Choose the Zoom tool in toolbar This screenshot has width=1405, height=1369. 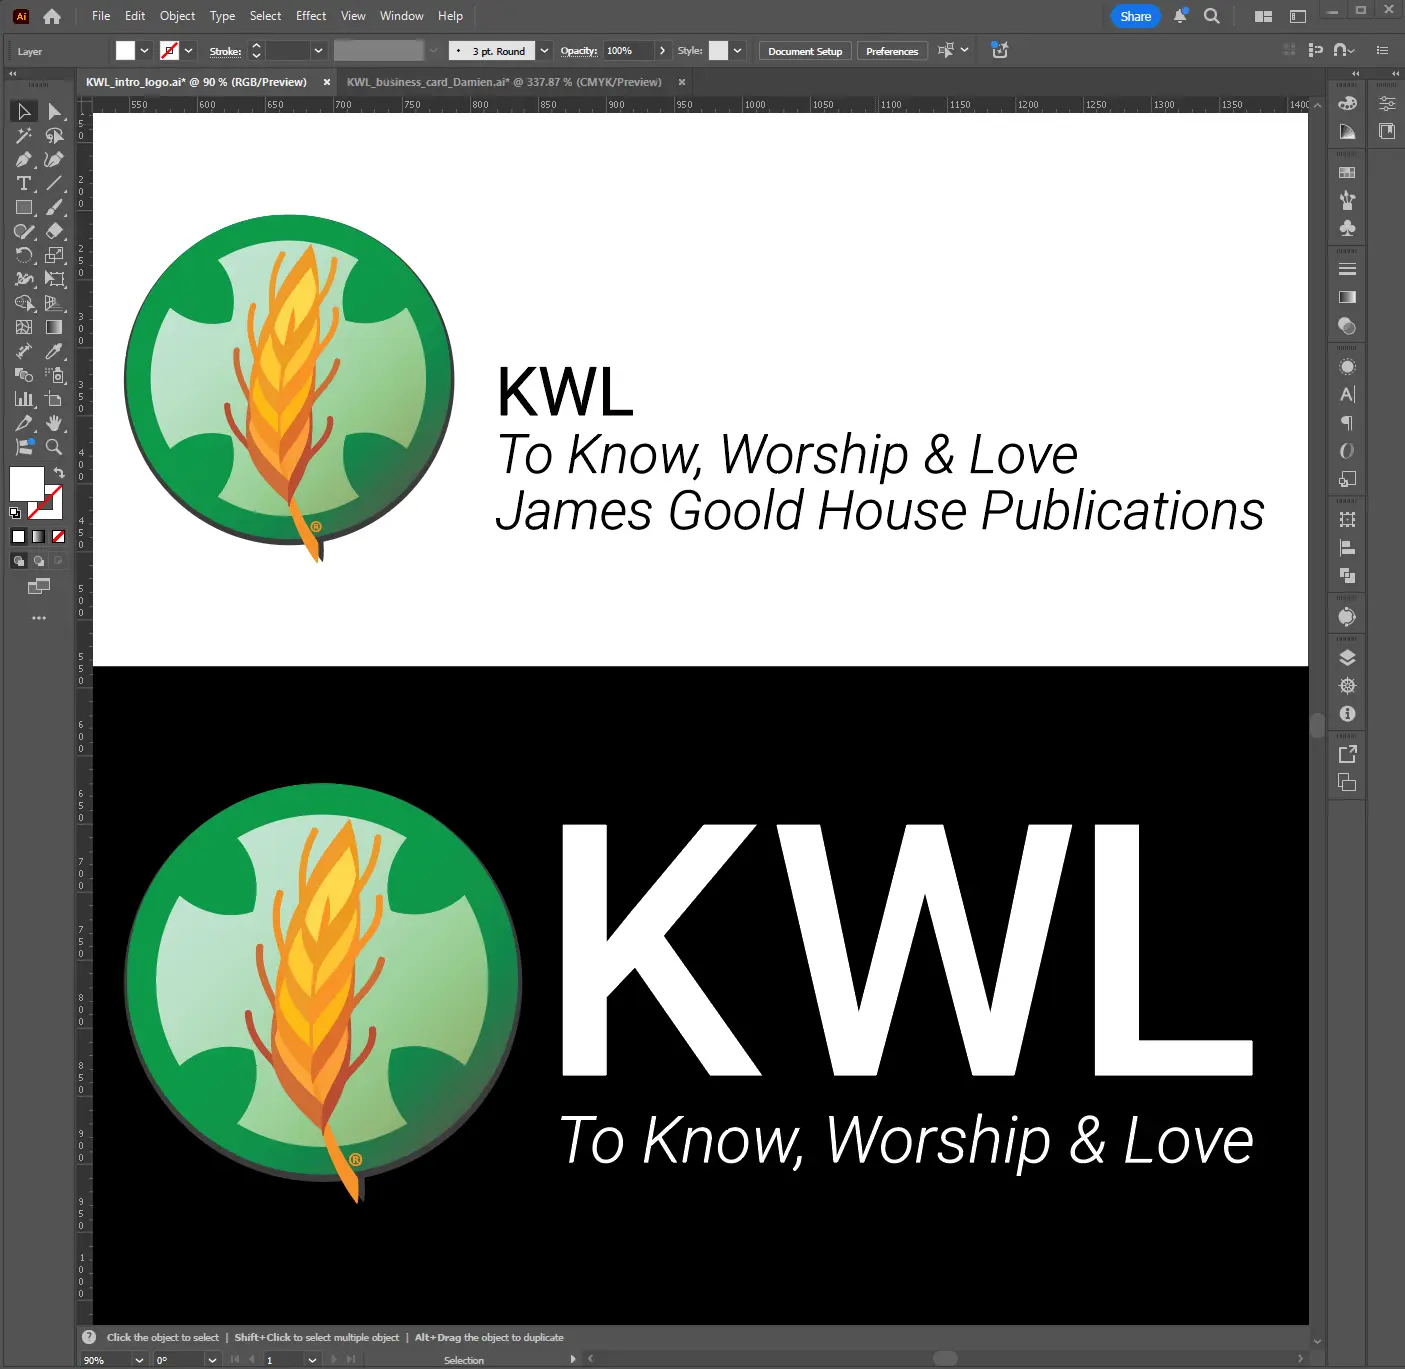tap(55, 448)
